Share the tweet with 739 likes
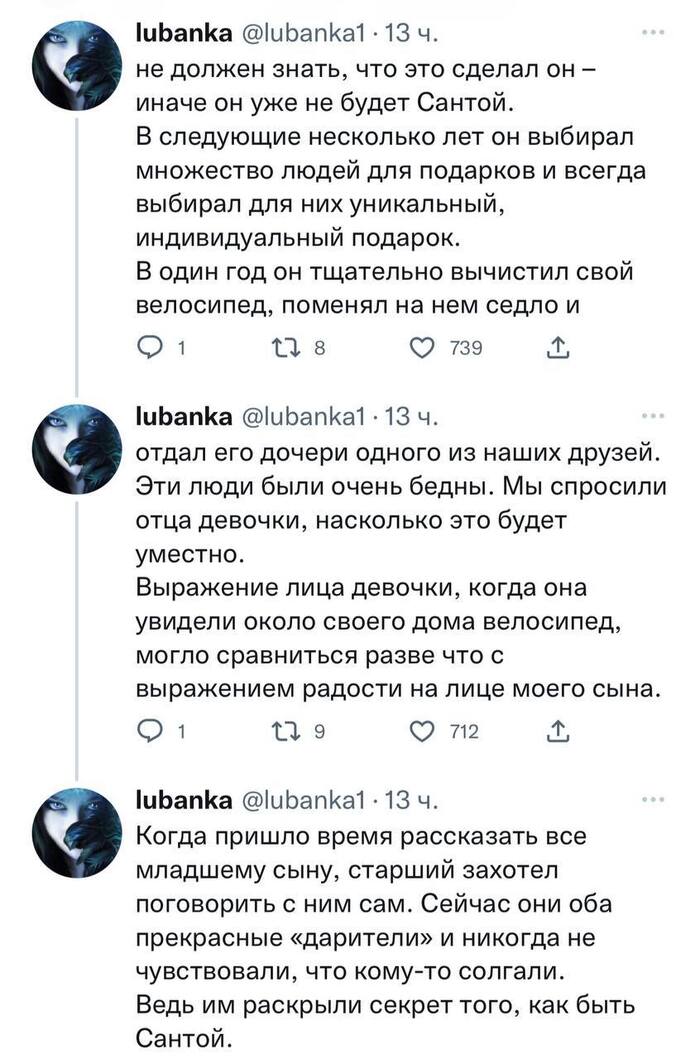Image resolution: width=700 pixels, height=1059 pixels. tap(552, 347)
